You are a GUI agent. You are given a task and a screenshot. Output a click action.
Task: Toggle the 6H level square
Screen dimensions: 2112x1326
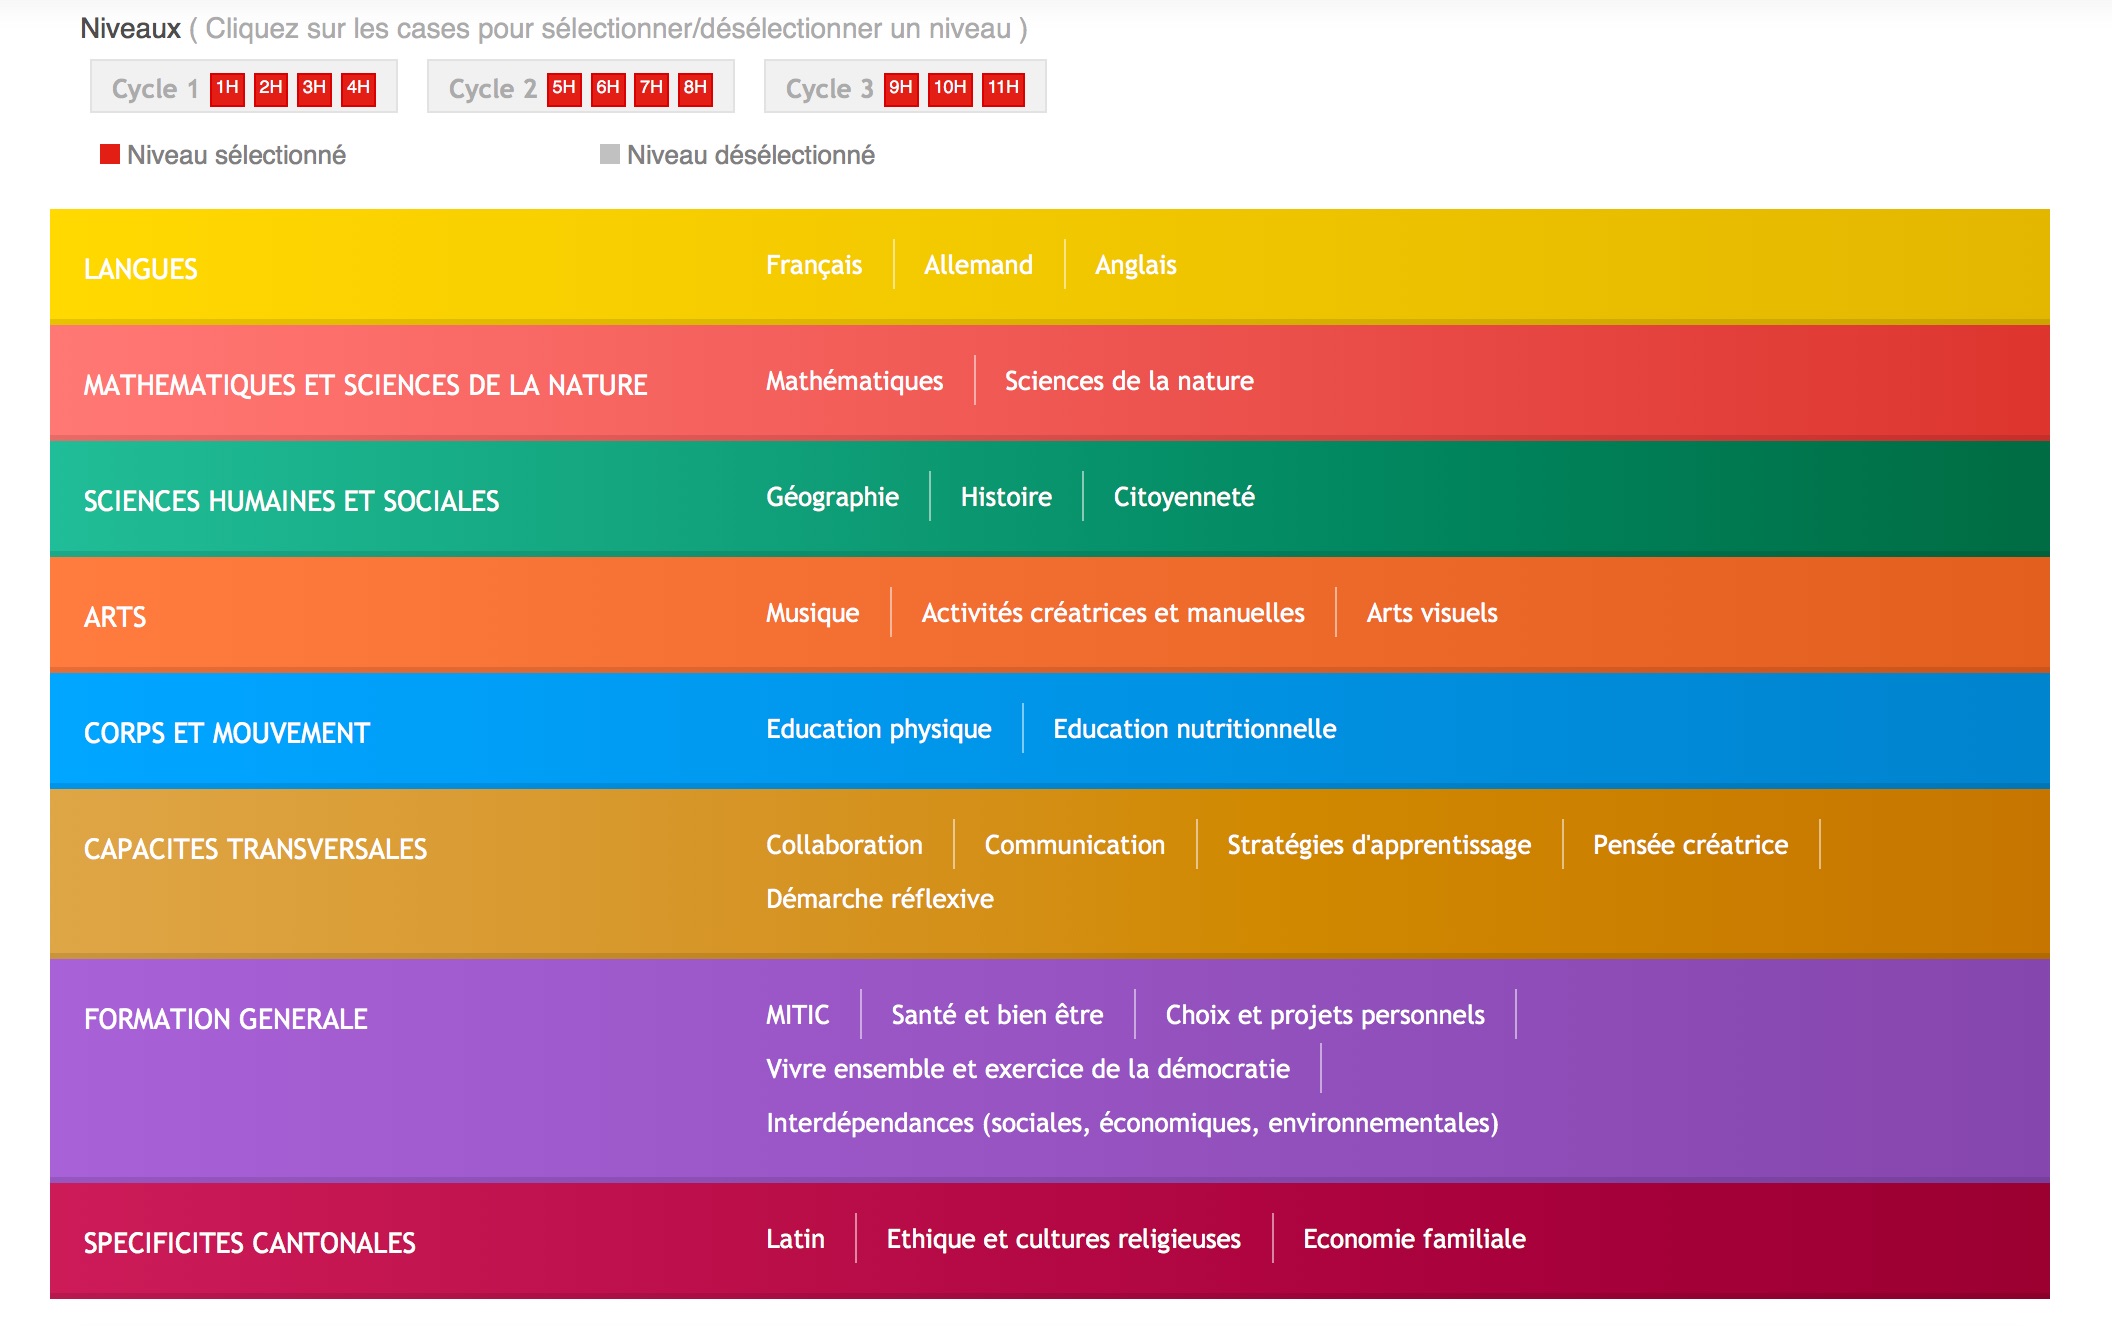[607, 88]
